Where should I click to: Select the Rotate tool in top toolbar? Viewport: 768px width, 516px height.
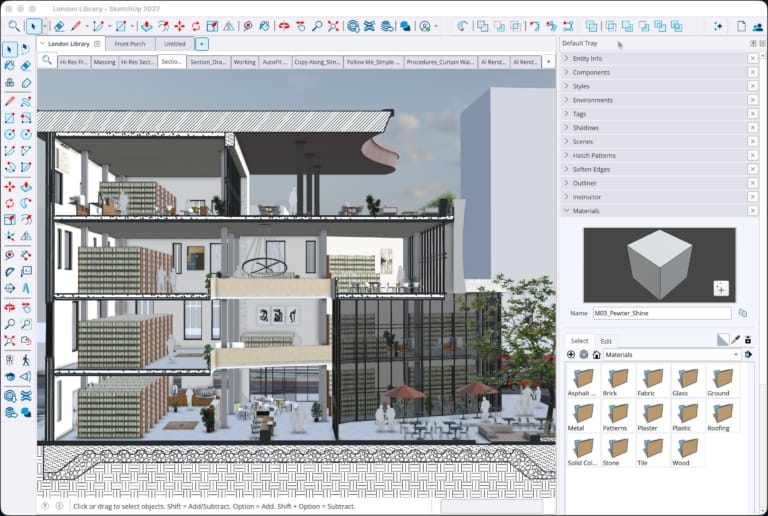[x=196, y=26]
